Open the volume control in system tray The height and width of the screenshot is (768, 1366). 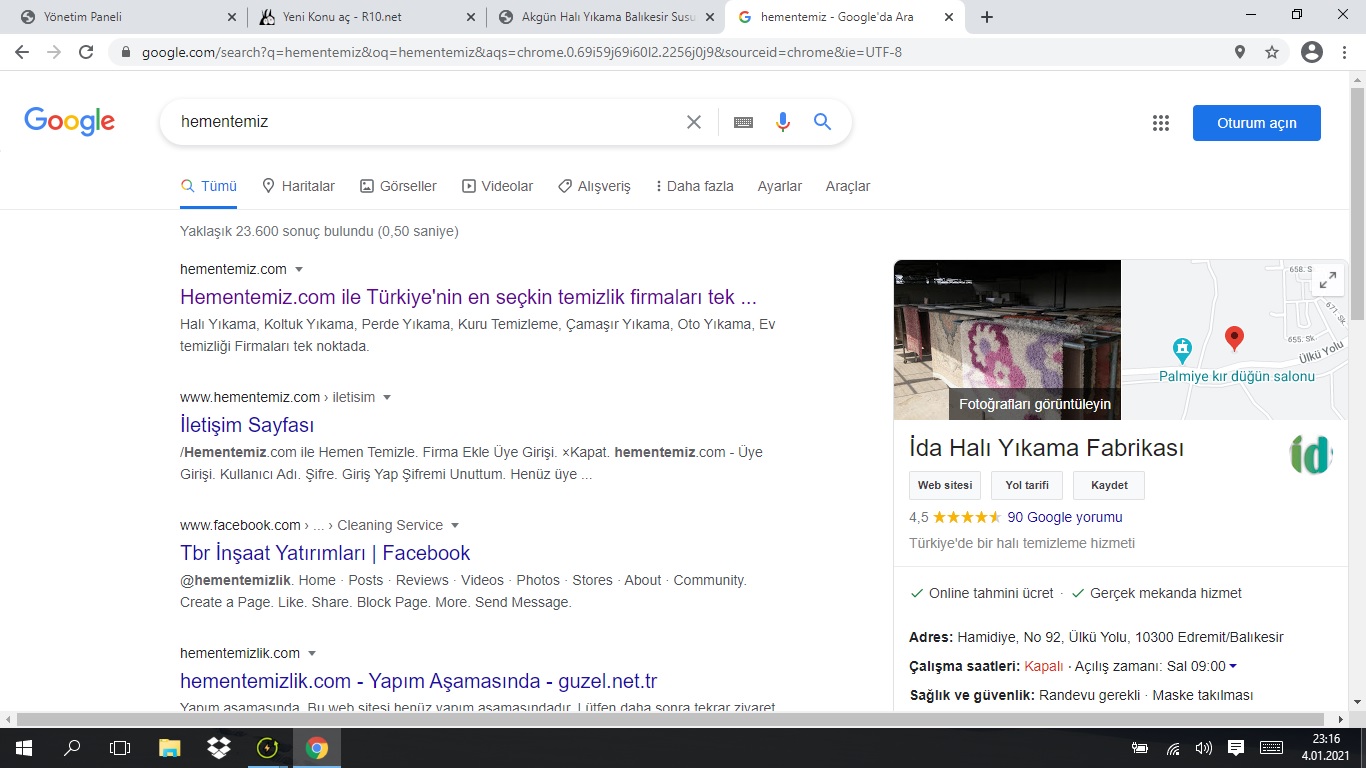(x=1204, y=748)
